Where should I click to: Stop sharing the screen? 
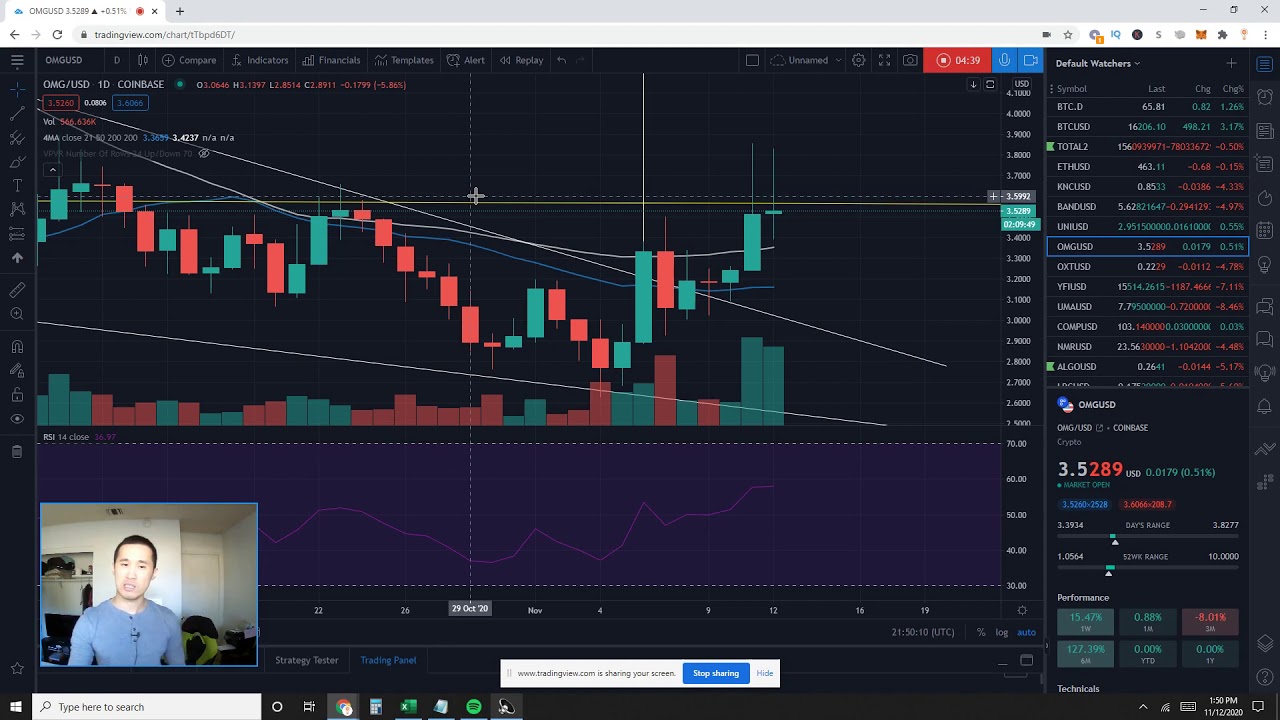click(x=716, y=673)
